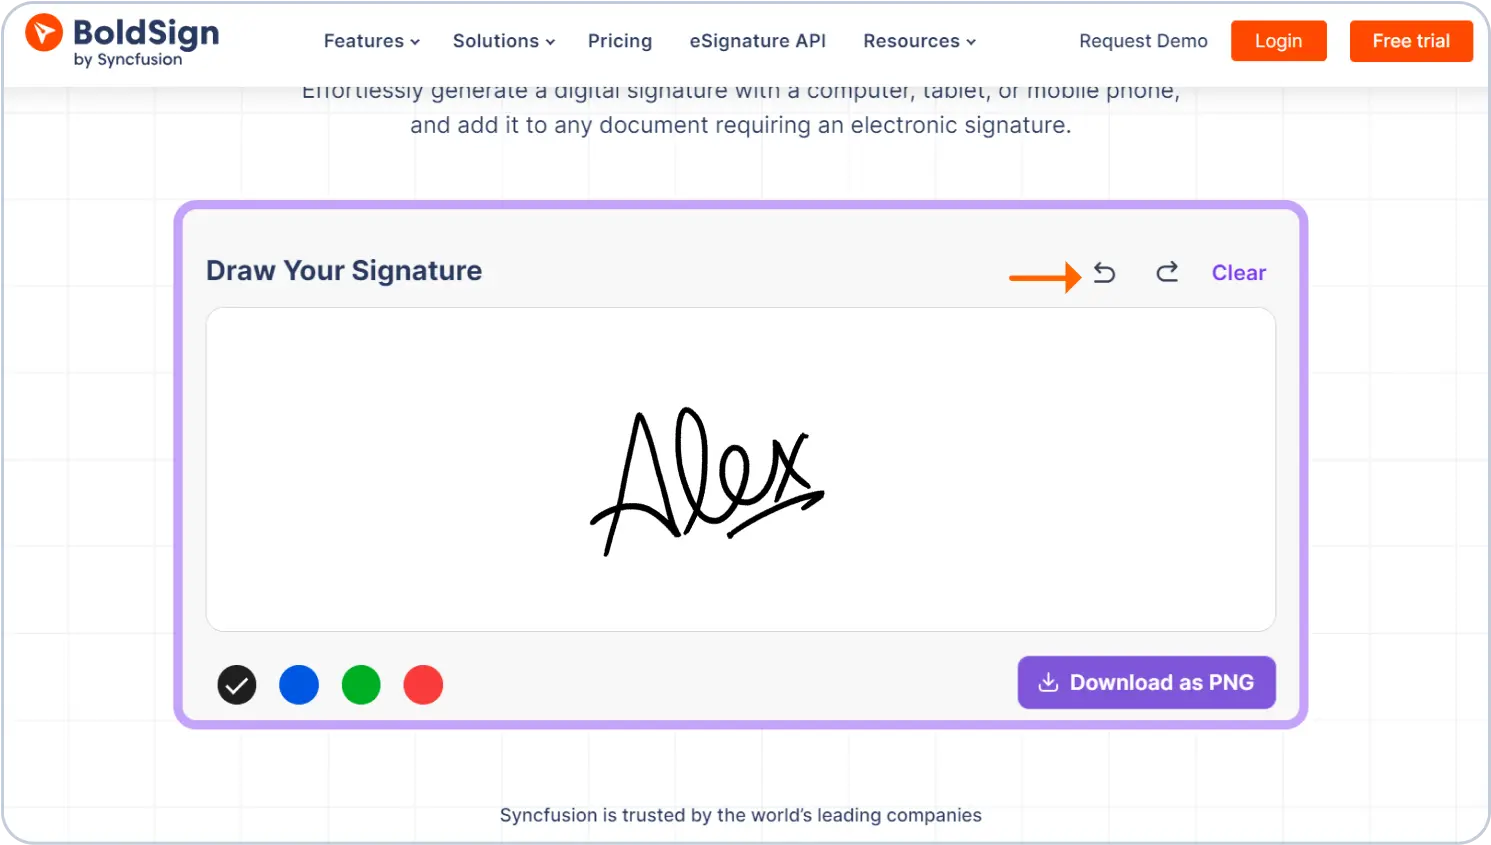Screen dimensions: 1491x845
Task: Click the Request Demo link
Action: 1143,41
